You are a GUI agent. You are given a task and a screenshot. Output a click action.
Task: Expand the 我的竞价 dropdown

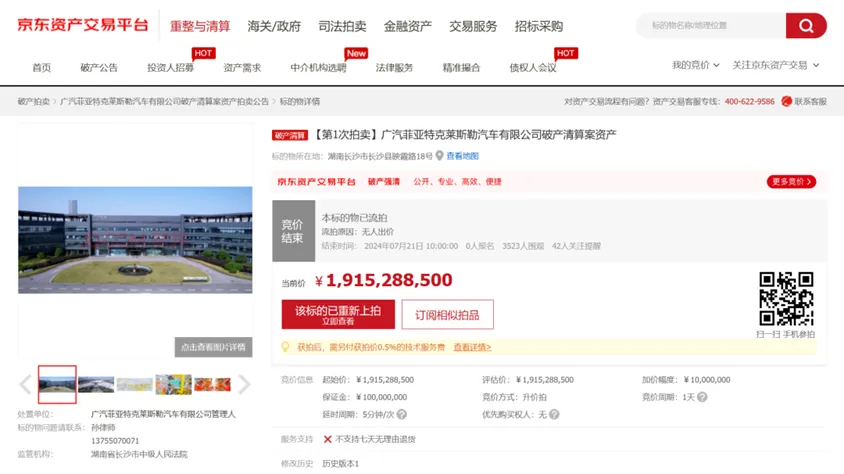click(x=695, y=65)
